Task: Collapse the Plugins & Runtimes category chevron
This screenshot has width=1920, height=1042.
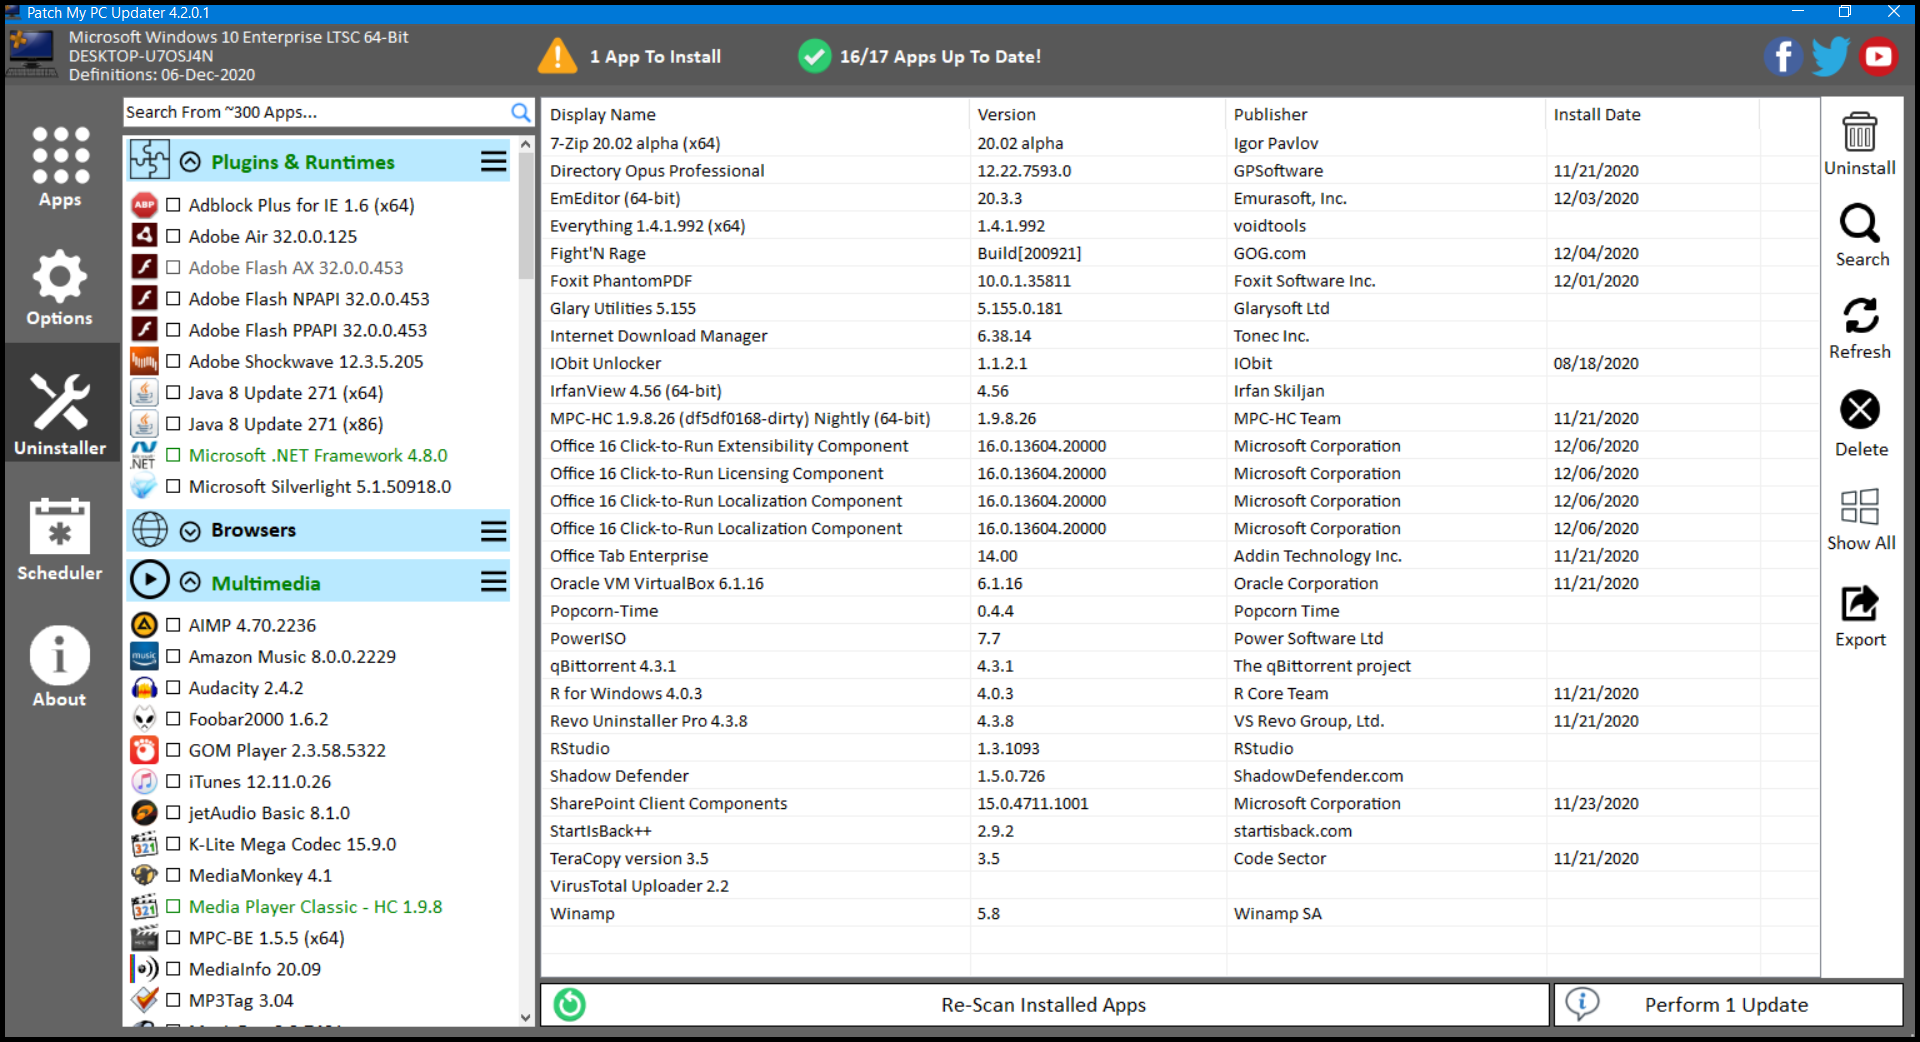Action: pyautogui.click(x=190, y=162)
